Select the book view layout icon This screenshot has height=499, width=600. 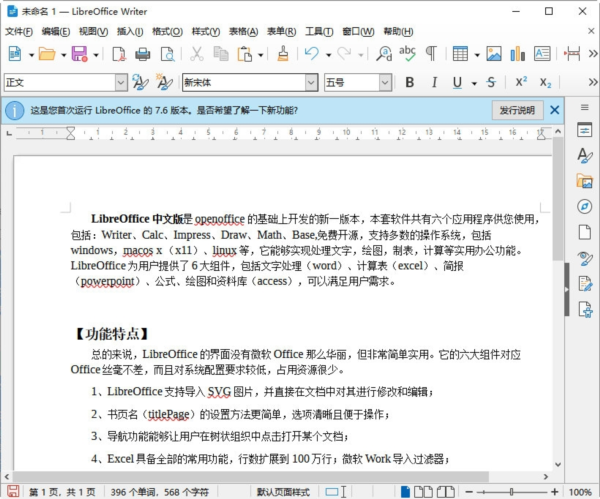click(x=445, y=492)
